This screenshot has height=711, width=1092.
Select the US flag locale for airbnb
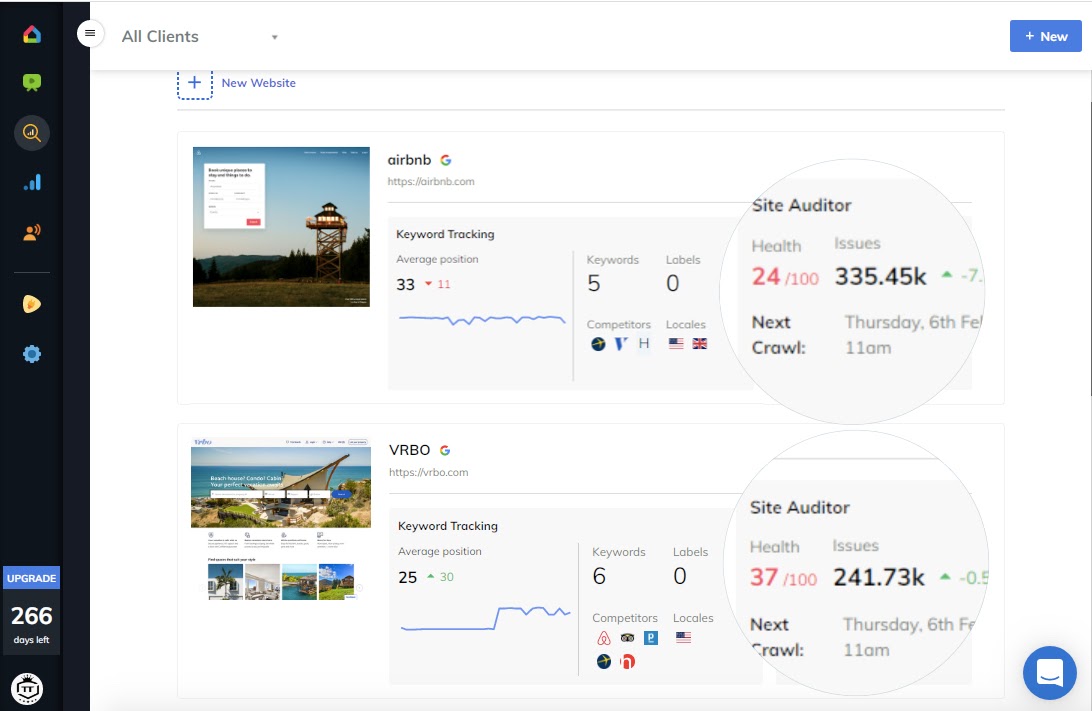[676, 343]
